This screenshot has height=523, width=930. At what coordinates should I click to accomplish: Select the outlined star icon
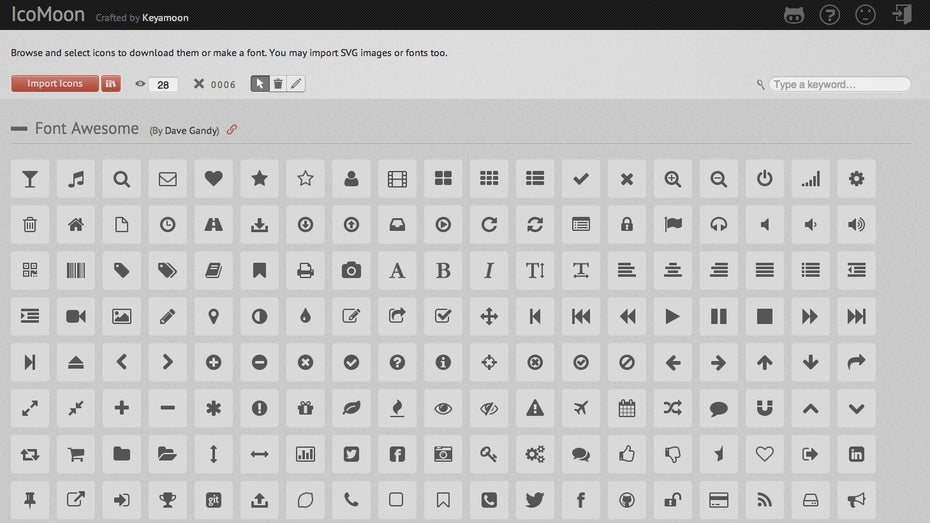tap(305, 178)
